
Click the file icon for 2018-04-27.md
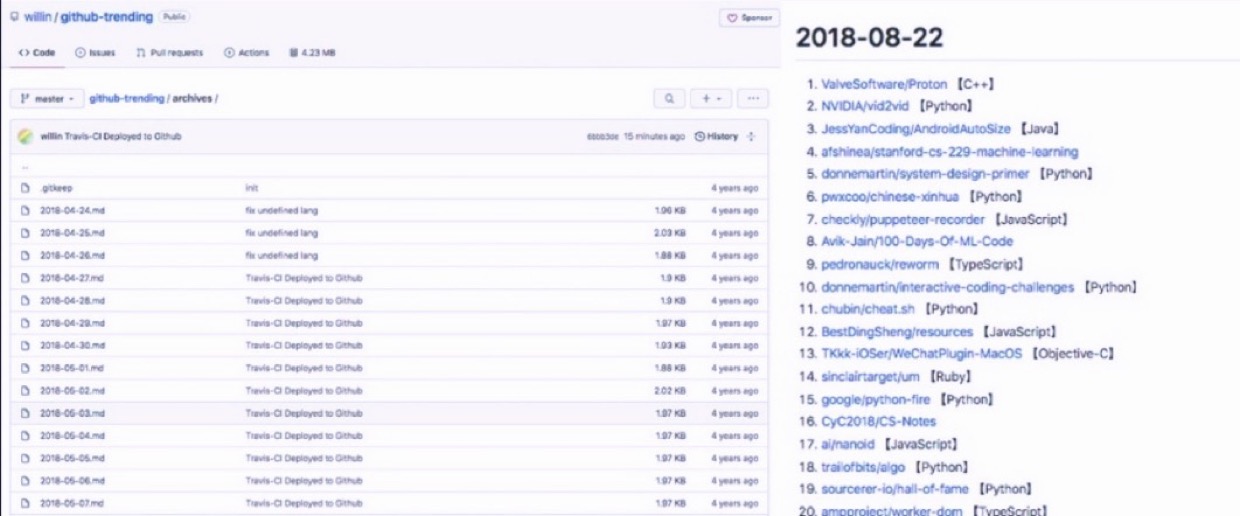pos(25,278)
